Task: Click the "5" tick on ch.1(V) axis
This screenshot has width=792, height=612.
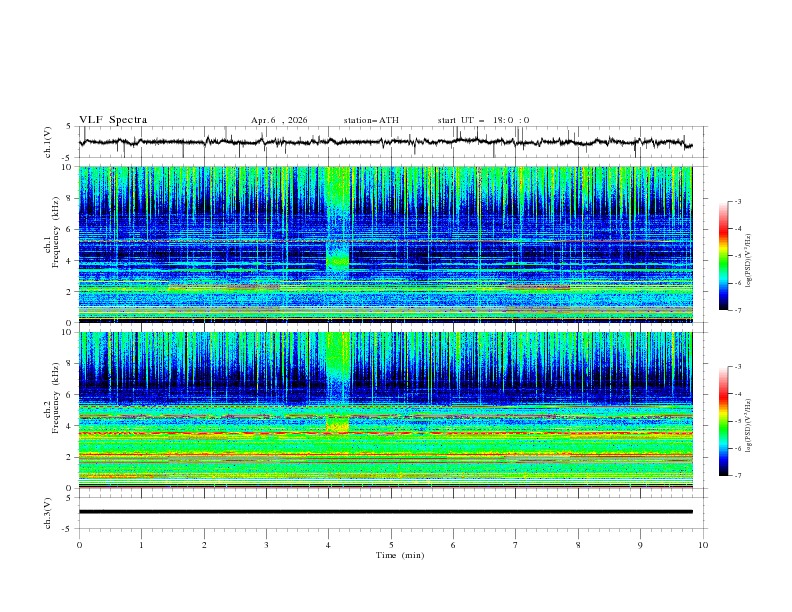Action: coord(69,126)
